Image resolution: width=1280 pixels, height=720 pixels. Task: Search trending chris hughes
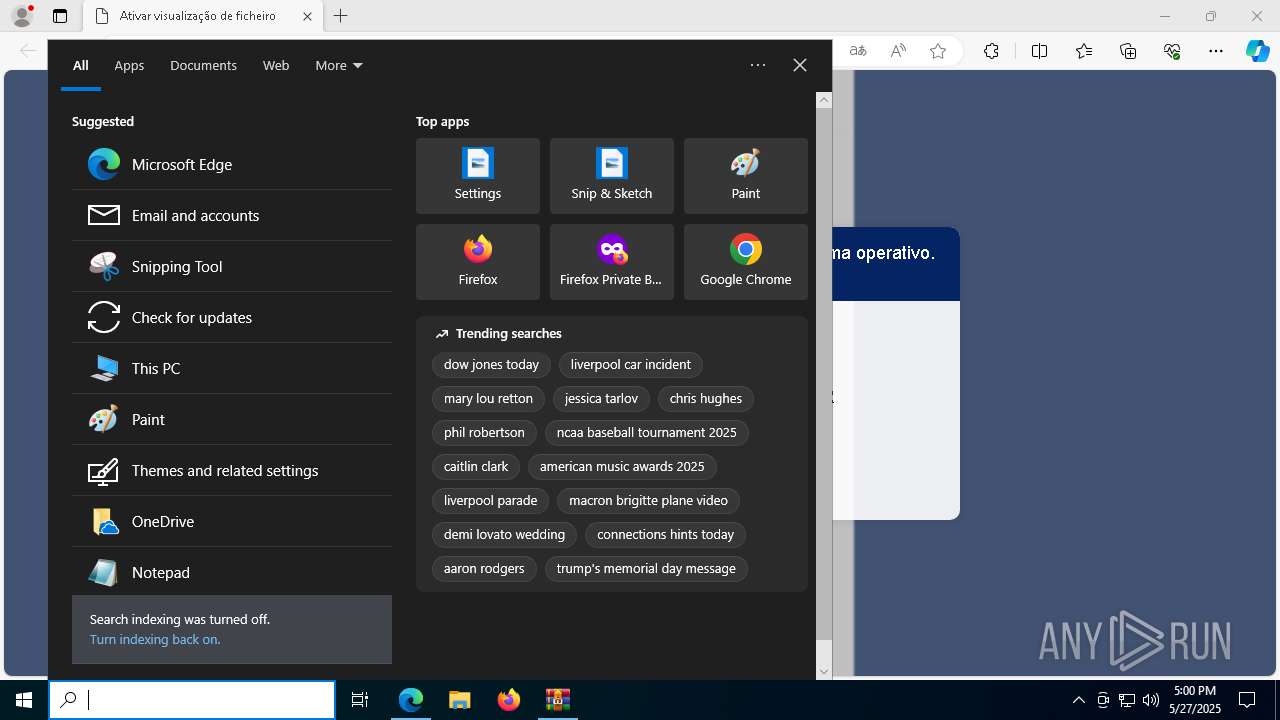[x=706, y=399]
